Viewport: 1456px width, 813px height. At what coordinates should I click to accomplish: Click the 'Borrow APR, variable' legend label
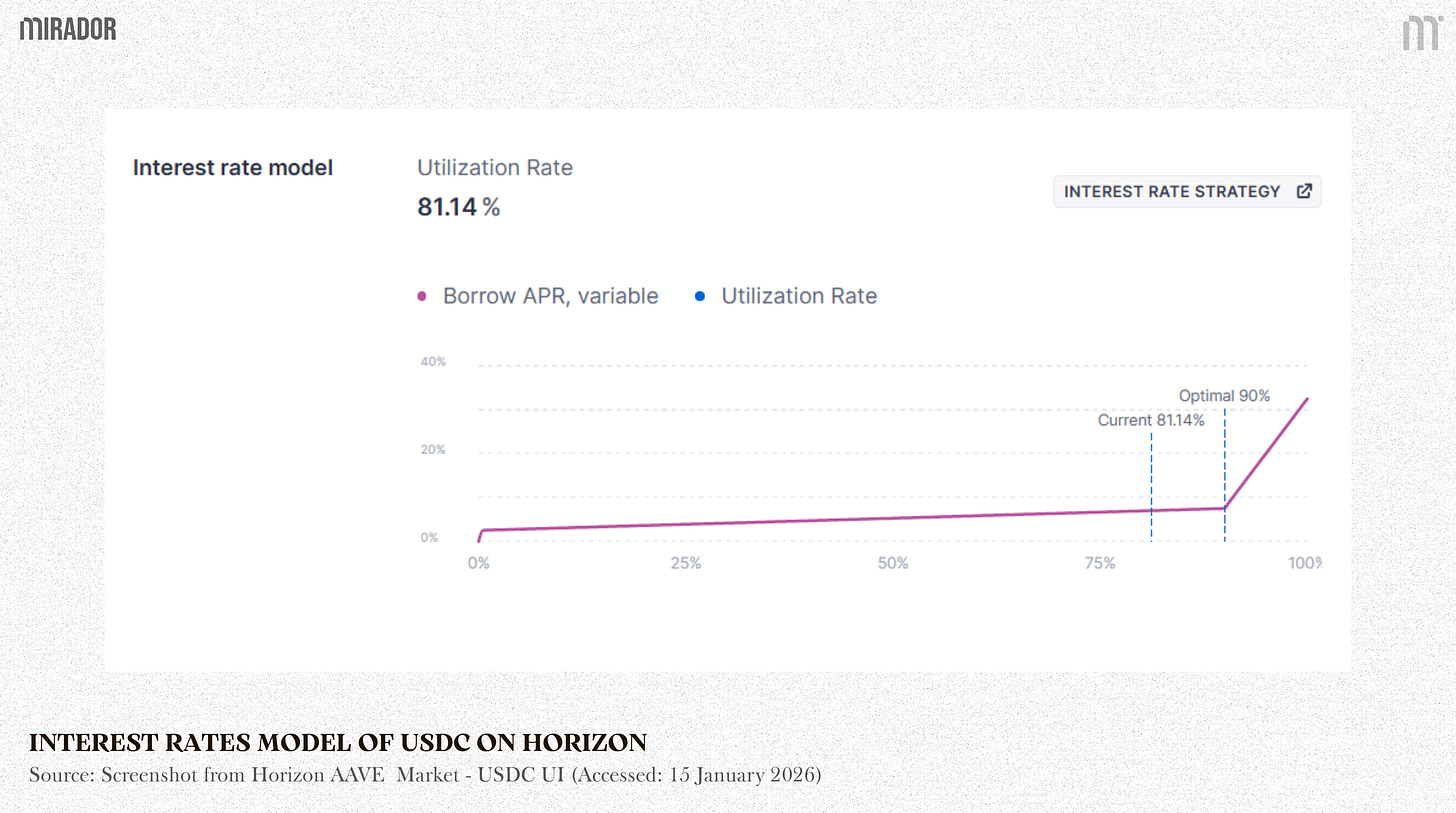[551, 296]
